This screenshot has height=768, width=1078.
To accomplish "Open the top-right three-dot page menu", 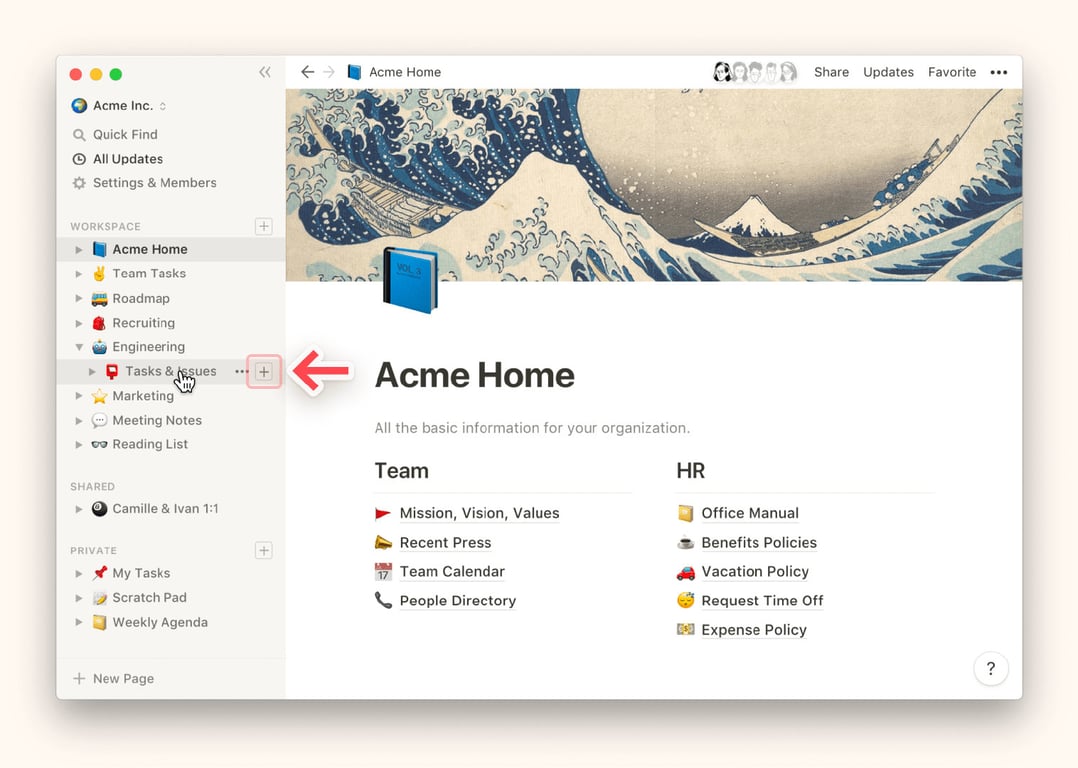I will [x=998, y=72].
